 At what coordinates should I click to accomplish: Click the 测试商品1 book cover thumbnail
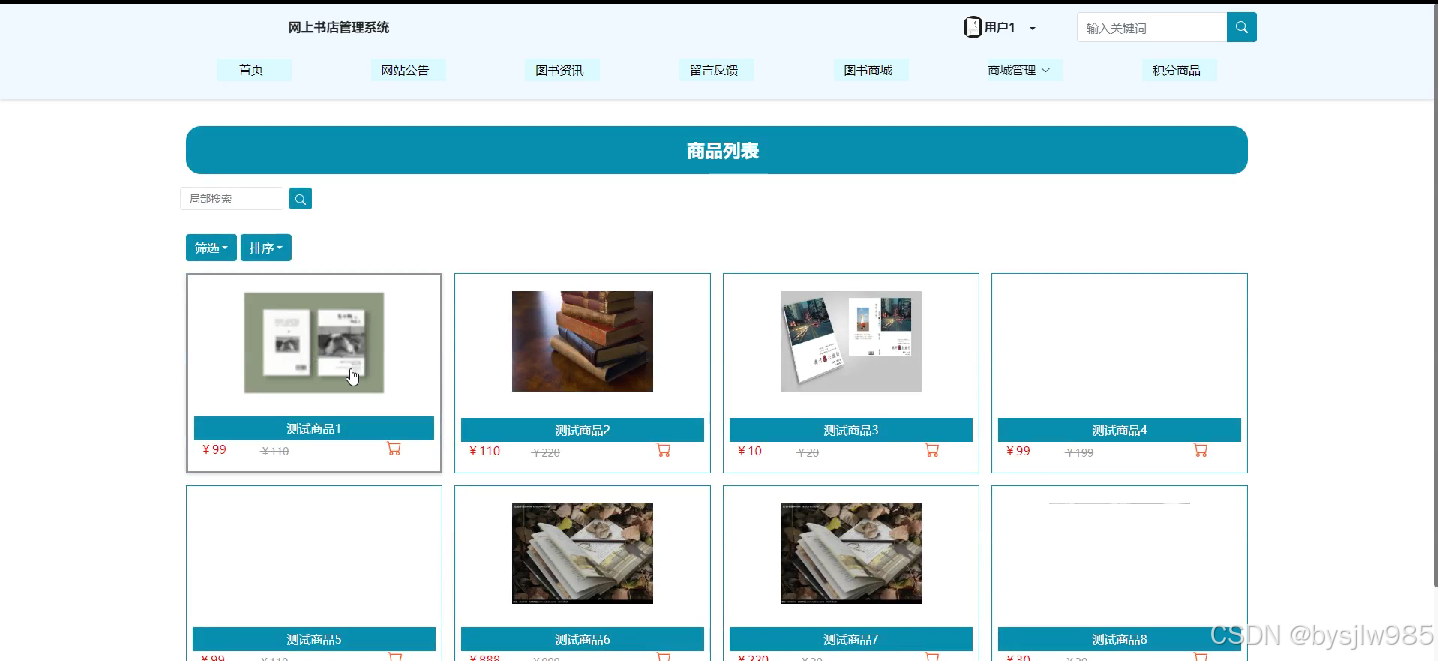(314, 342)
